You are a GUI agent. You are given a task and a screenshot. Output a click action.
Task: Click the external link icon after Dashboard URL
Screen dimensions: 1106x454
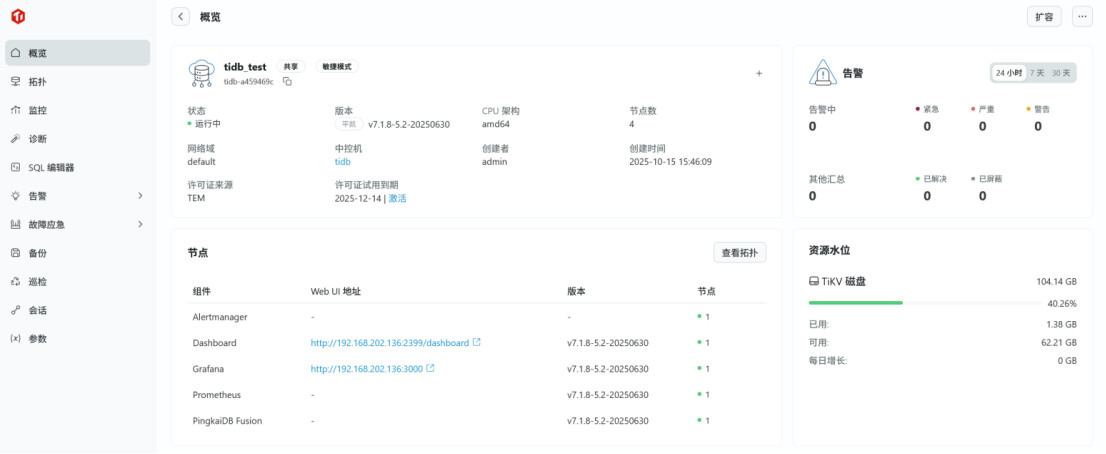[x=477, y=343]
